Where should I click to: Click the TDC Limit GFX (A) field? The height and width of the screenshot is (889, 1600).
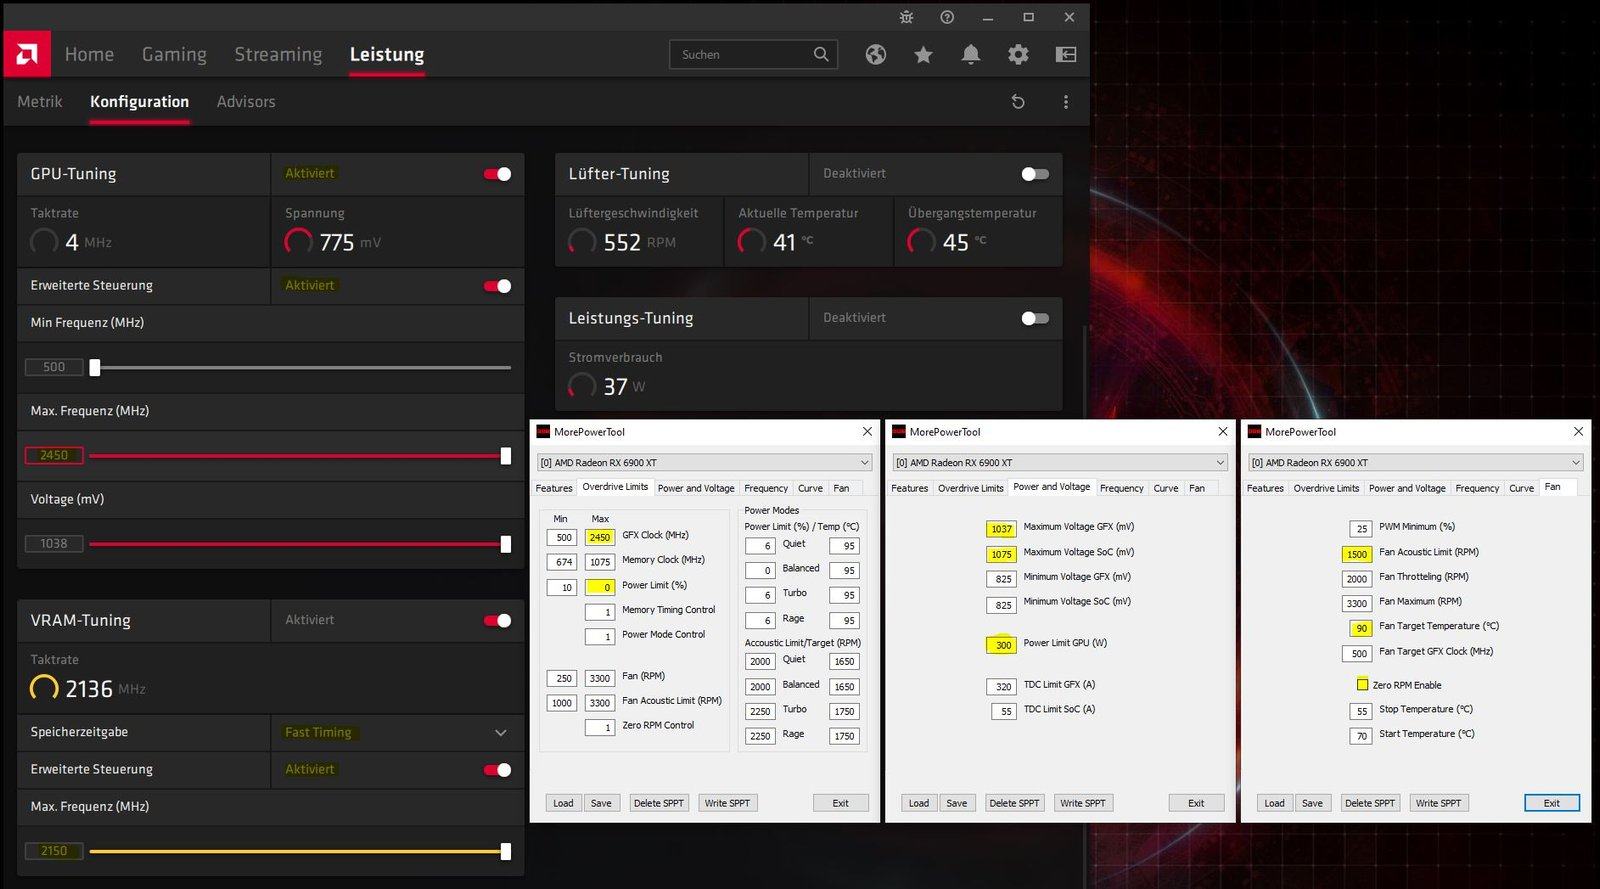pos(1002,686)
